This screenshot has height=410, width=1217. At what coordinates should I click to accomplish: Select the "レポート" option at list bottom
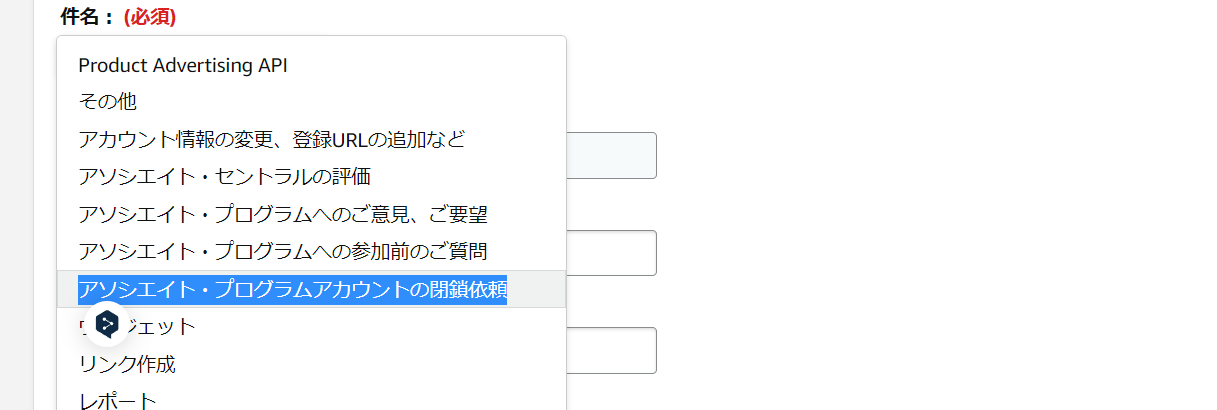point(311,398)
